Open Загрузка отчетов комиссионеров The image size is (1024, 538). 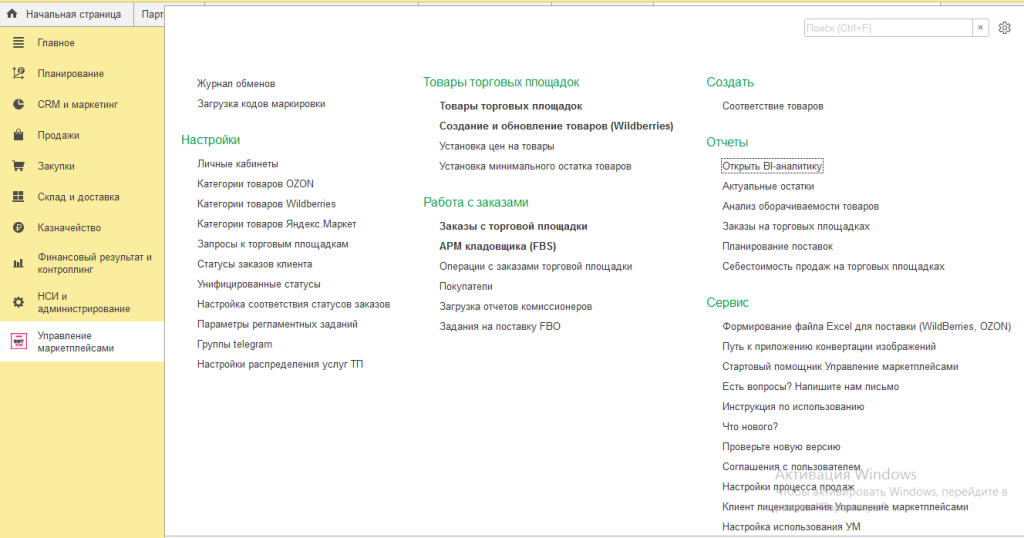(x=515, y=306)
